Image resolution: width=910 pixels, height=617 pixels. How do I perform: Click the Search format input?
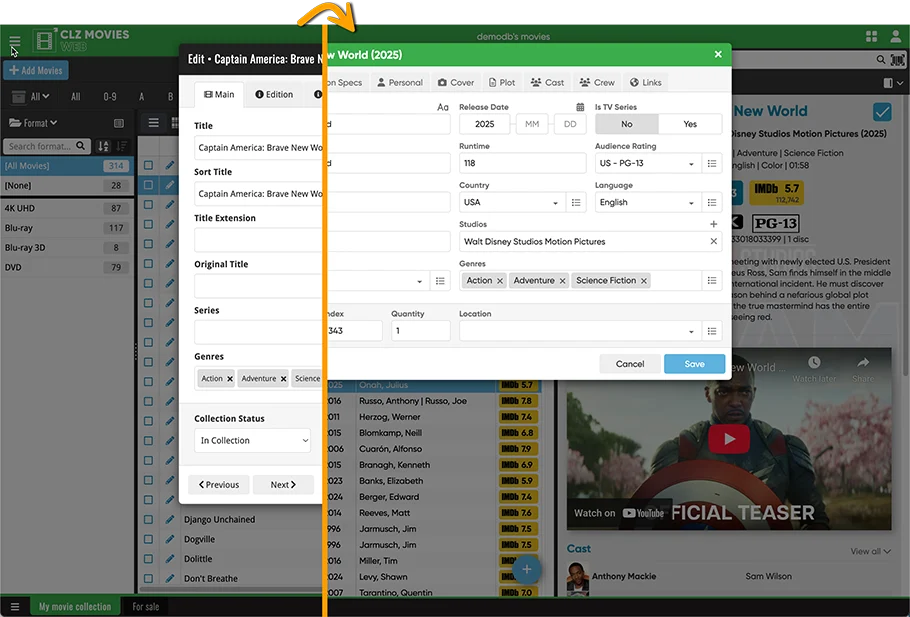[x=46, y=146]
